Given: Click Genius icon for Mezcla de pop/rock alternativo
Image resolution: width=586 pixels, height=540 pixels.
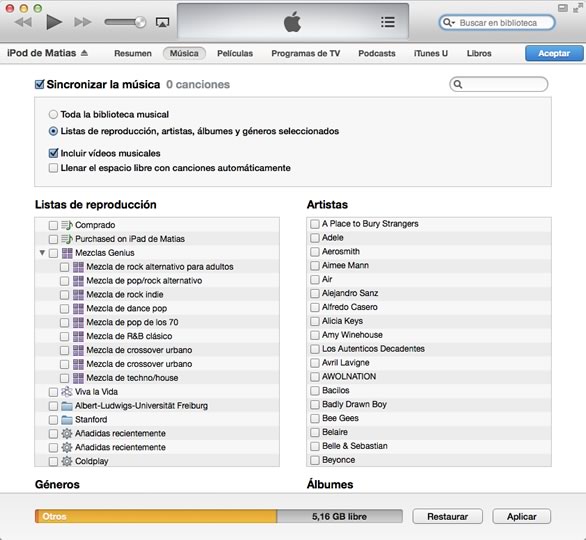Looking at the screenshot, I should pyautogui.click(x=78, y=281).
